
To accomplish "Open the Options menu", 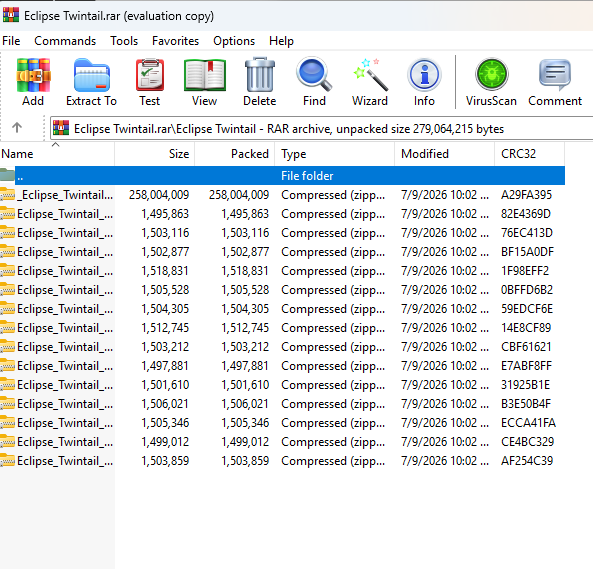I will 234,41.
